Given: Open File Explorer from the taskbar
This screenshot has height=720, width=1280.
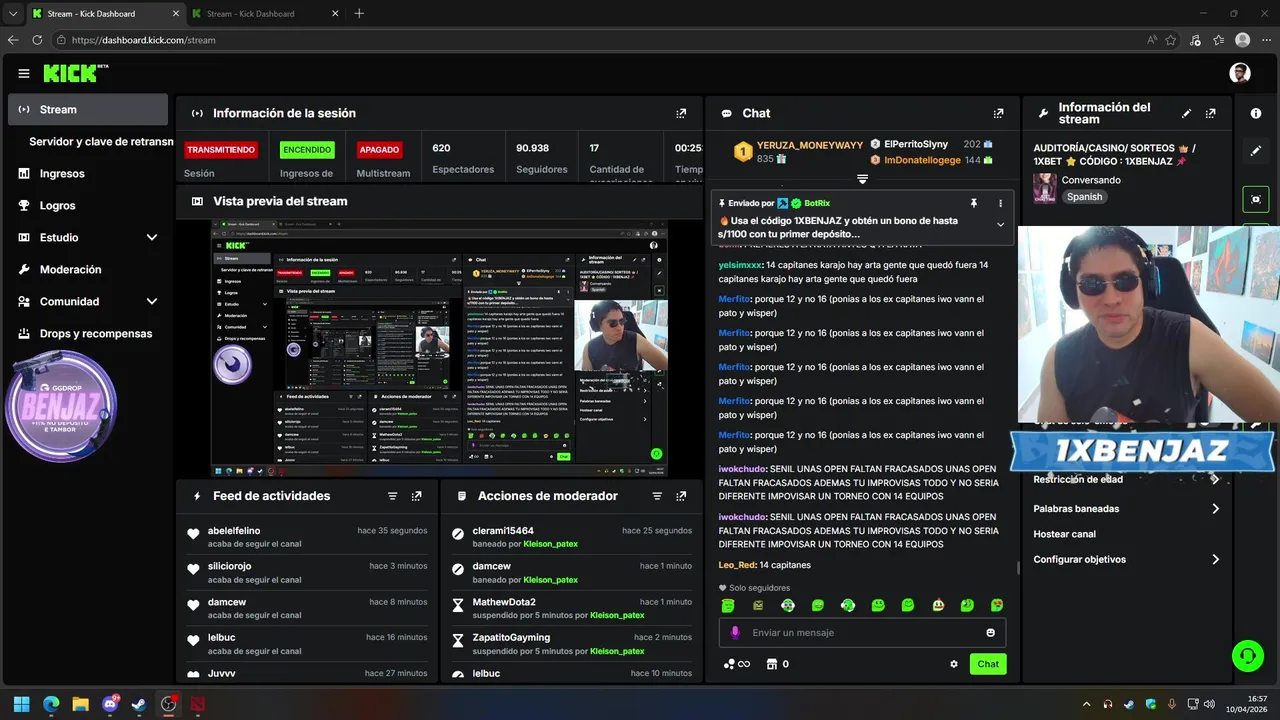Looking at the screenshot, I should click(x=80, y=704).
